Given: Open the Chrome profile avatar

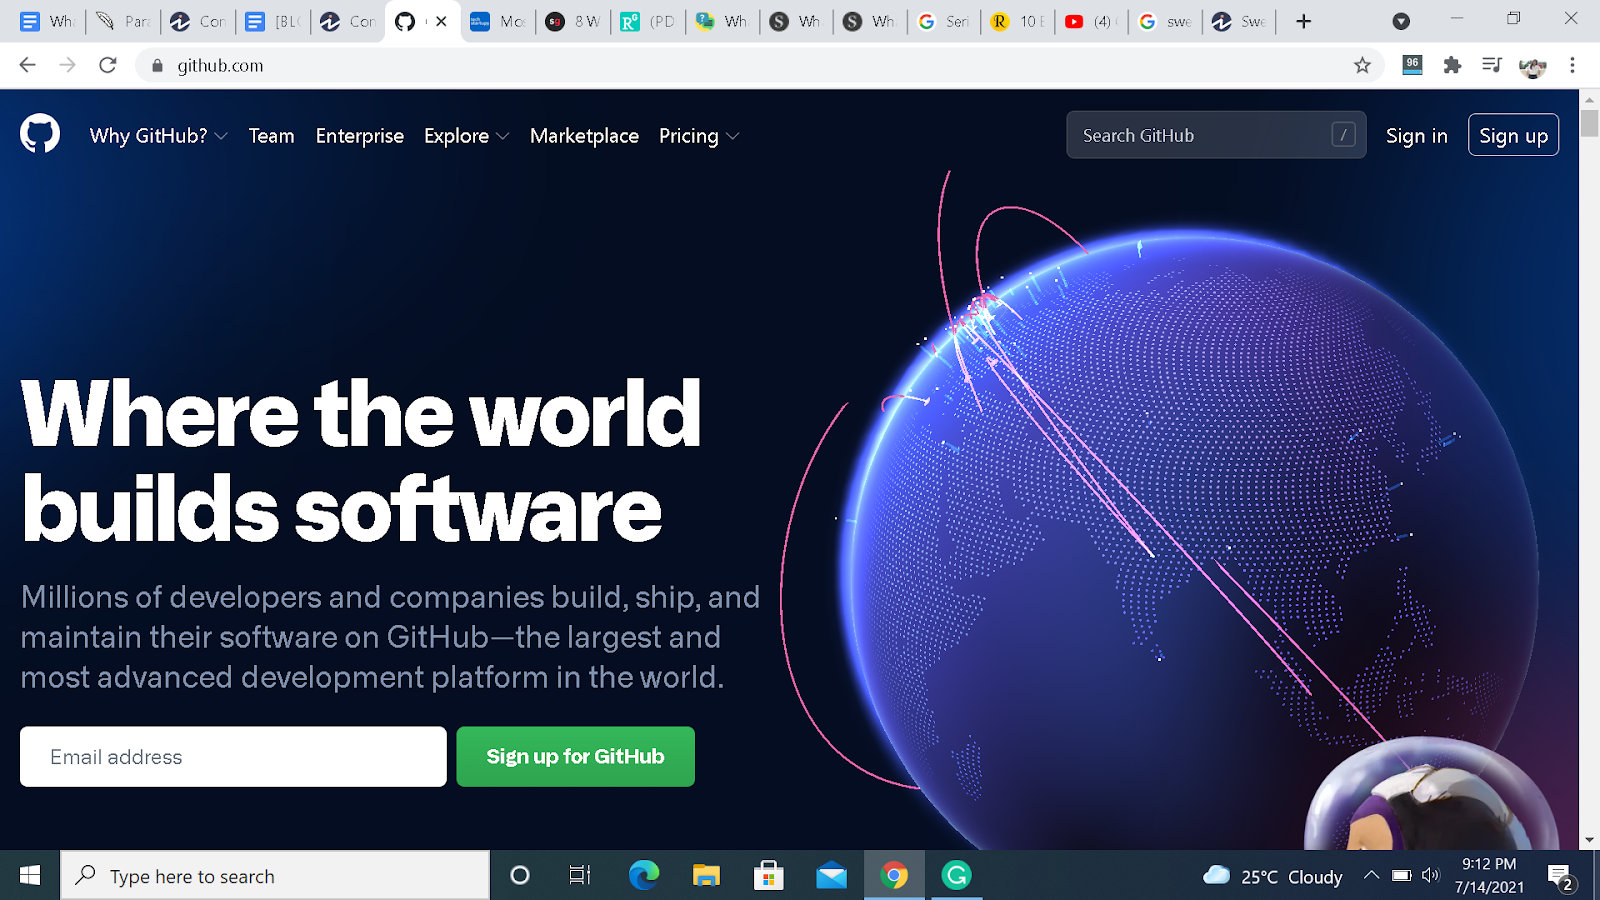Looking at the screenshot, I should click(1532, 66).
